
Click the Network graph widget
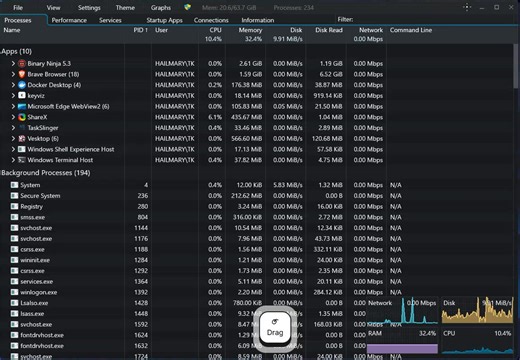(x=402, y=311)
